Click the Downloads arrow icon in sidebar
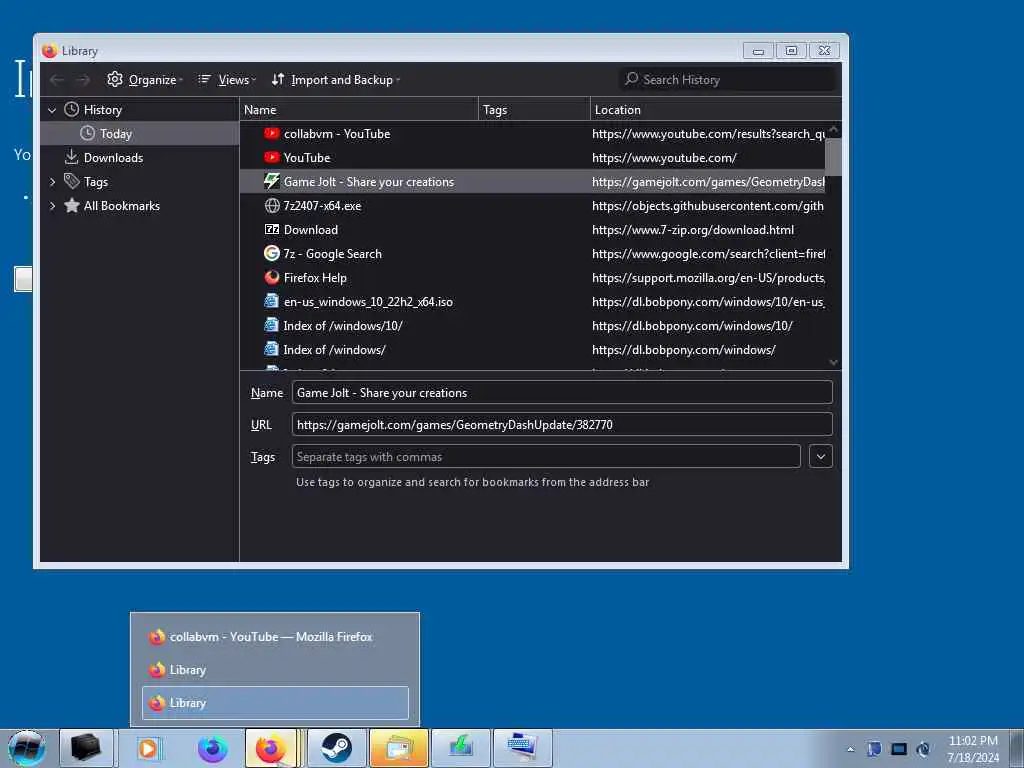Viewport: 1024px width, 768px height. pyautogui.click(x=72, y=157)
